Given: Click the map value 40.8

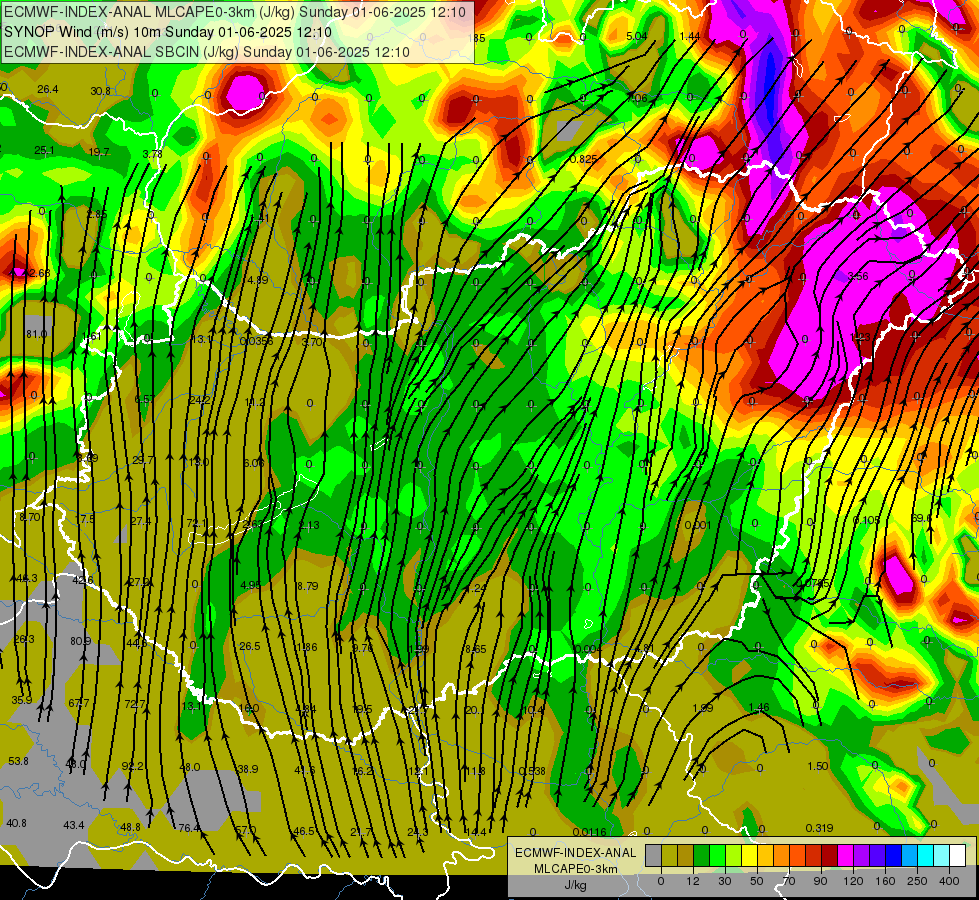Looking at the screenshot, I should (16, 823).
